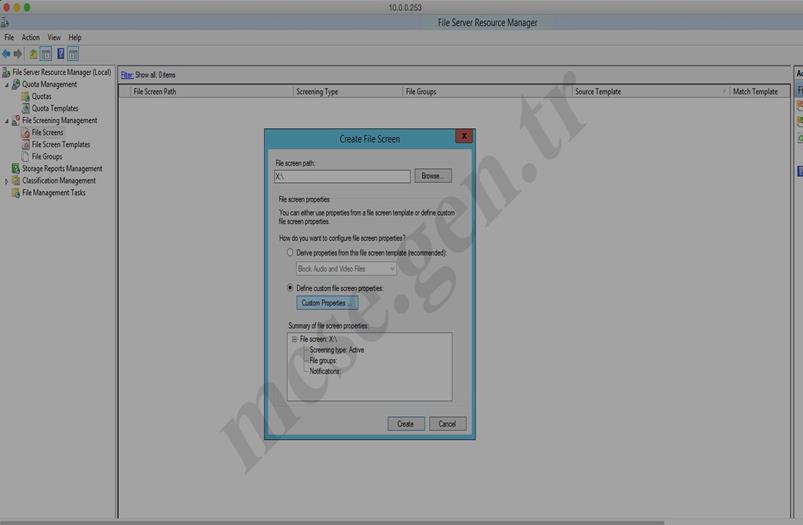Click the Forward arrow toolbar icon
This screenshot has height=525, width=803.
coord(18,54)
